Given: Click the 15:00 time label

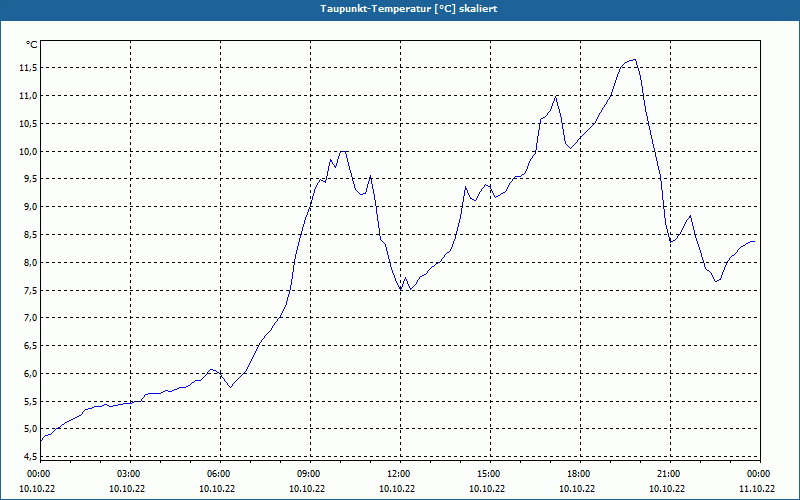Looking at the screenshot, I should [x=490, y=474].
